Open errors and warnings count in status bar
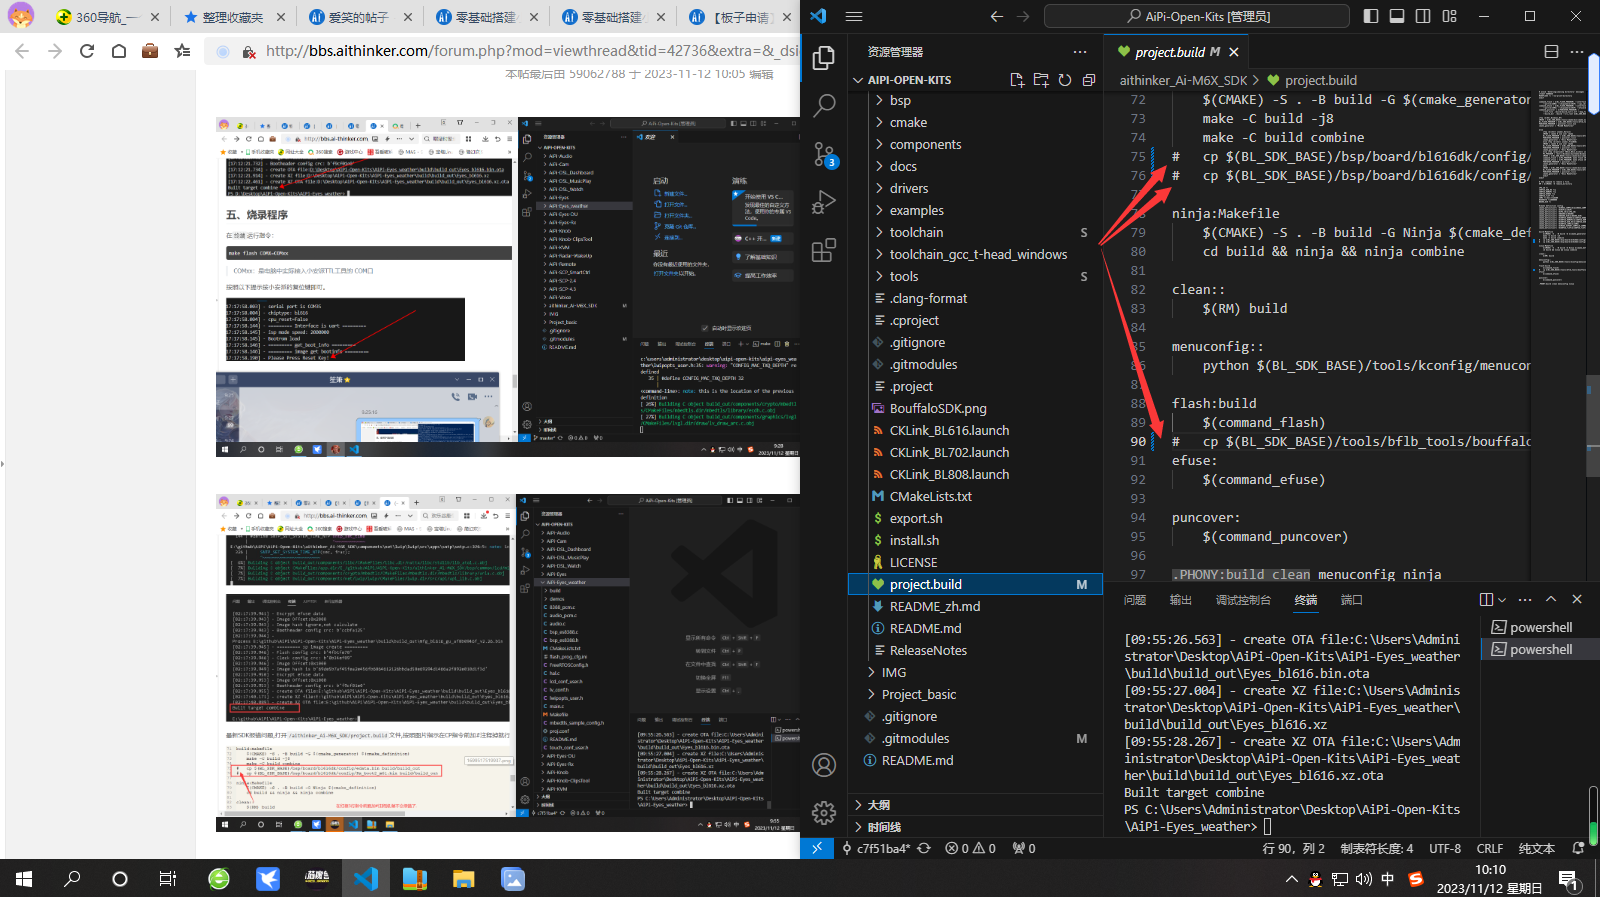Viewport: 1600px width, 897px height. pos(970,848)
